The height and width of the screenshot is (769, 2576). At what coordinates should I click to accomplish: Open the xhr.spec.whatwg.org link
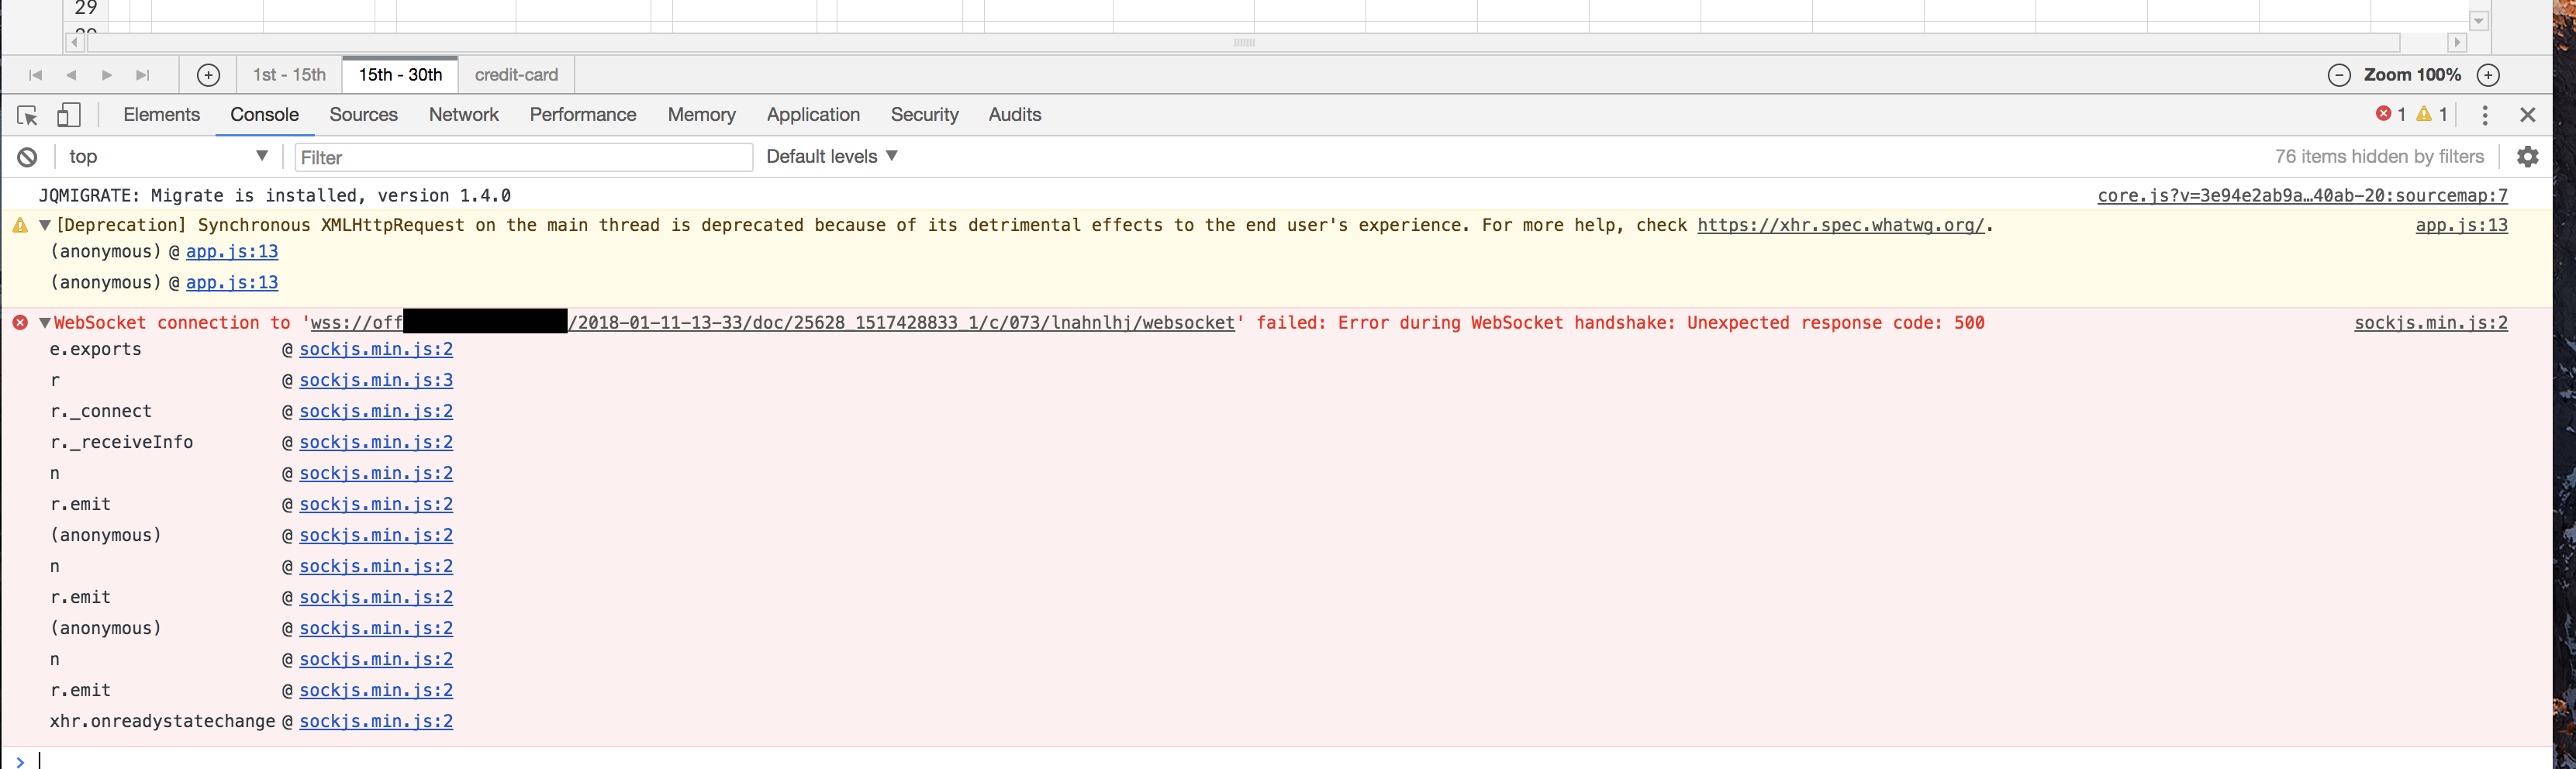point(1841,225)
